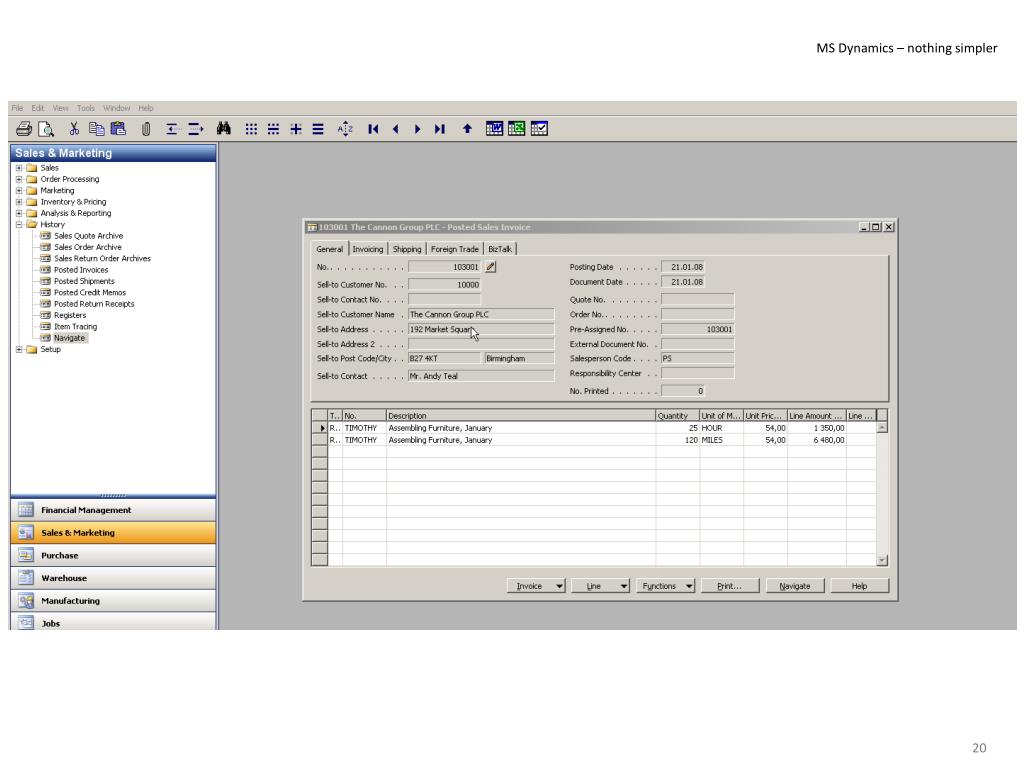1024x768 pixels.
Task: Expand the Order Processing folder
Action: pyautogui.click(x=19, y=179)
